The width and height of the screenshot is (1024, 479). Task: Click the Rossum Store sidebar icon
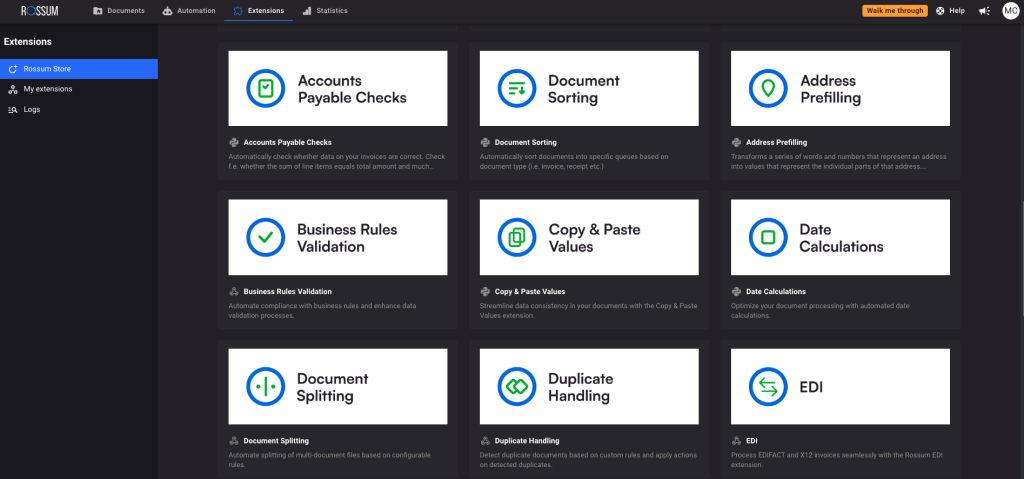(x=12, y=69)
